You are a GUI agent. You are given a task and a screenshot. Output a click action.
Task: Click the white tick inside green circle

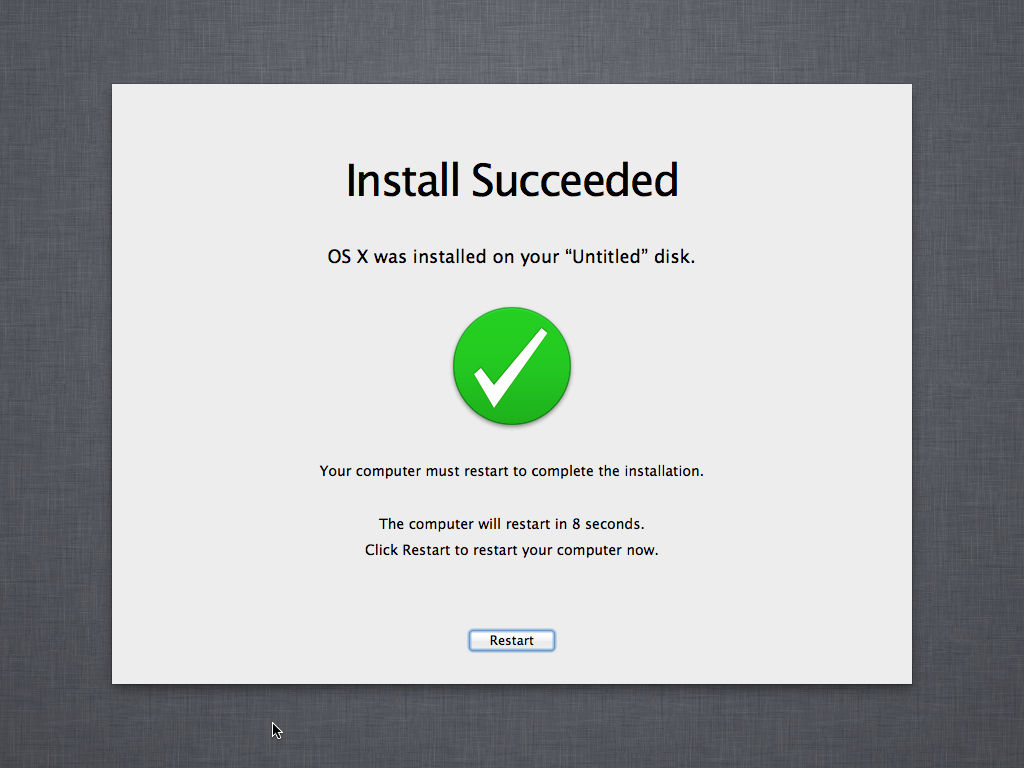510,368
